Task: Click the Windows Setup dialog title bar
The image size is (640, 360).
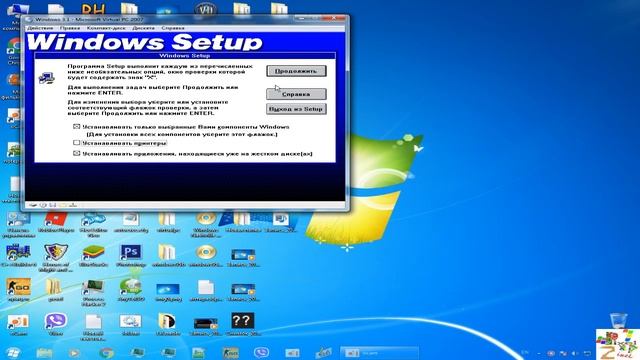Action: click(184, 56)
